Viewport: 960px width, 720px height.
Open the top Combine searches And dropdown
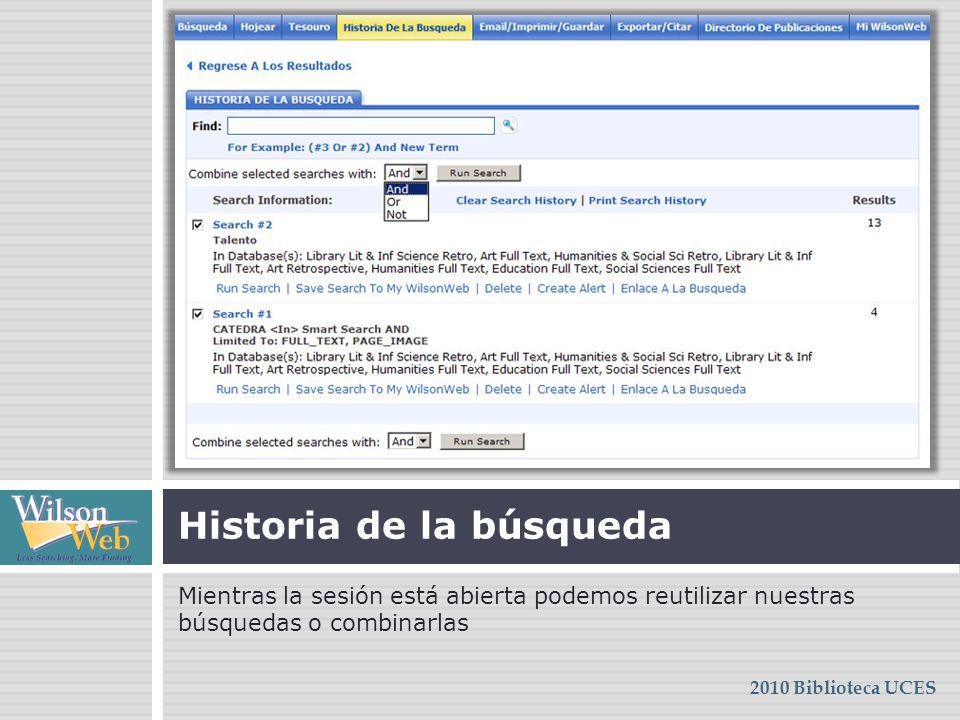406,173
